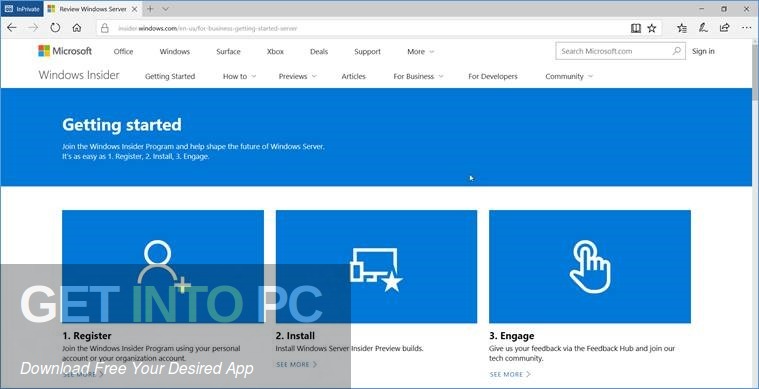This screenshot has height=389, width=759.
Task: Click the Add notes pen icon
Action: tap(703, 28)
